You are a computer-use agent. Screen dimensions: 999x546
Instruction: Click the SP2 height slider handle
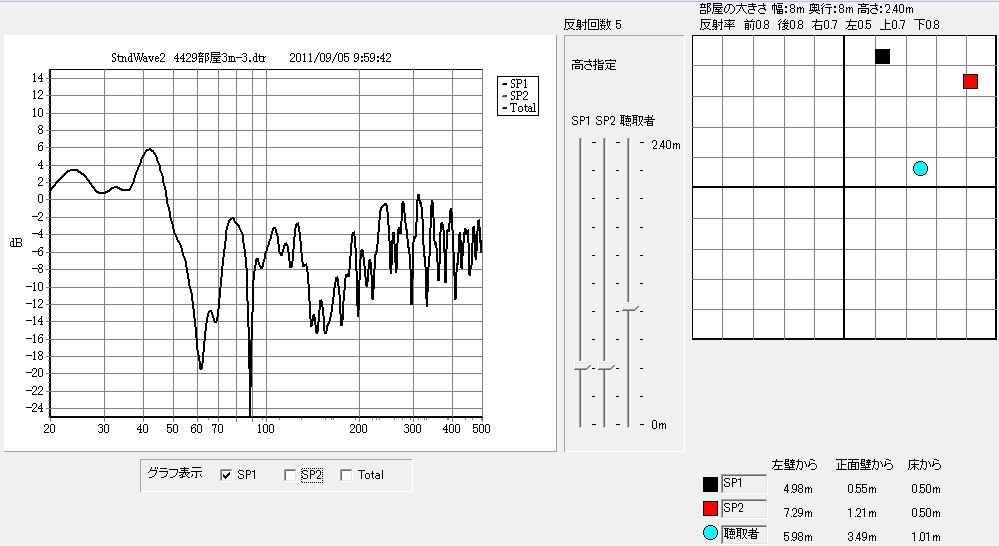click(604, 368)
